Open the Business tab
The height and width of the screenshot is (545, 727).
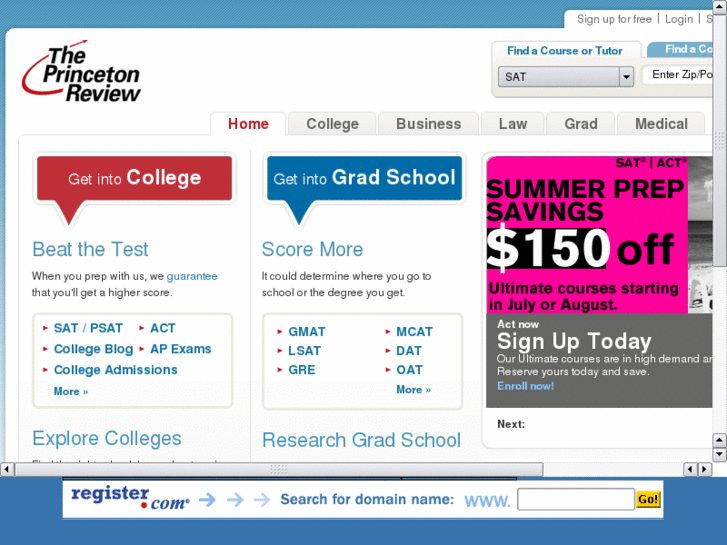(x=428, y=124)
